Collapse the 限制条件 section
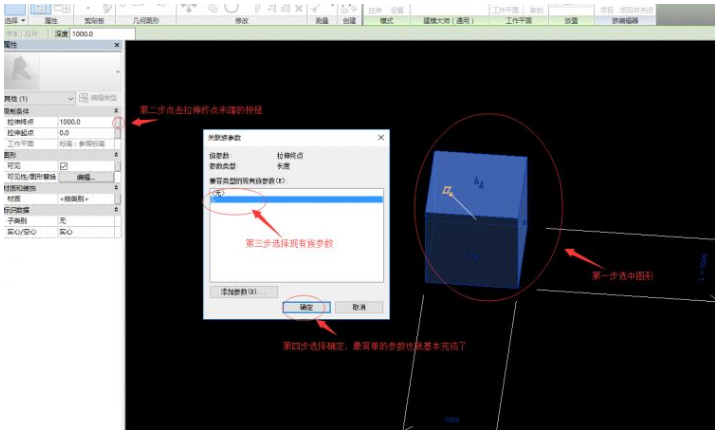This screenshot has height=433, width=721. [117, 110]
